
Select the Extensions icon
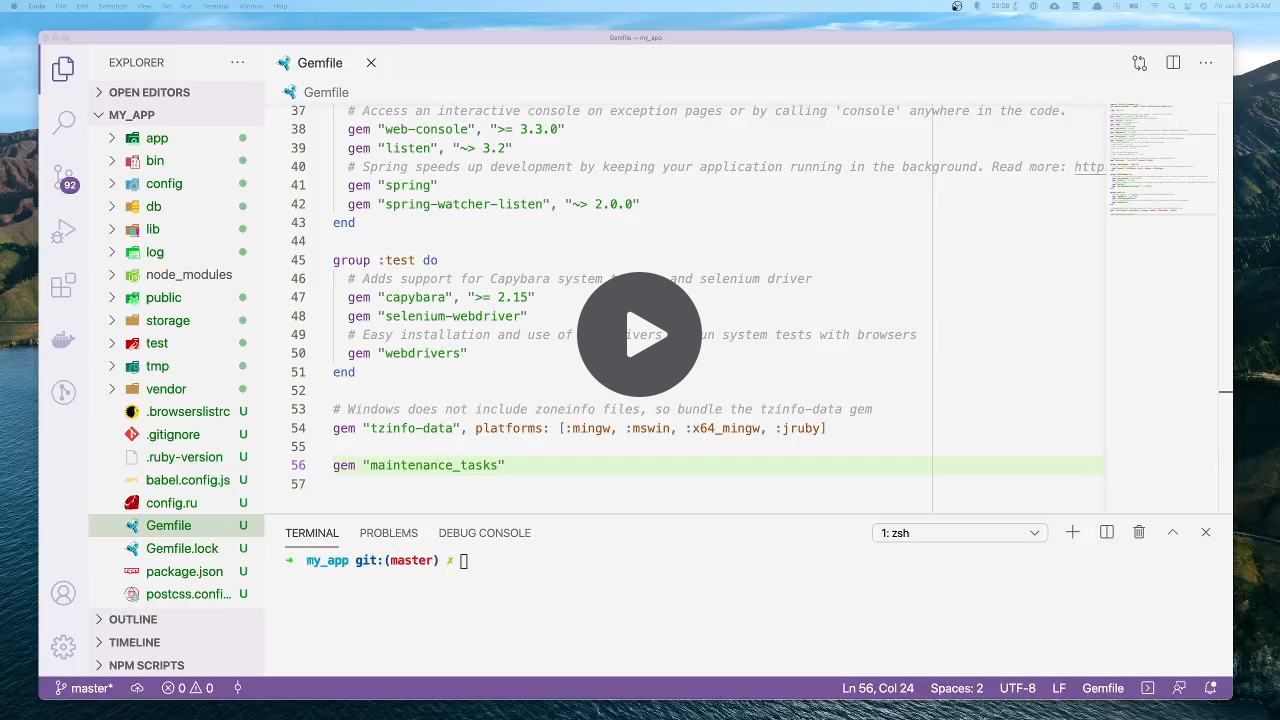[63, 285]
